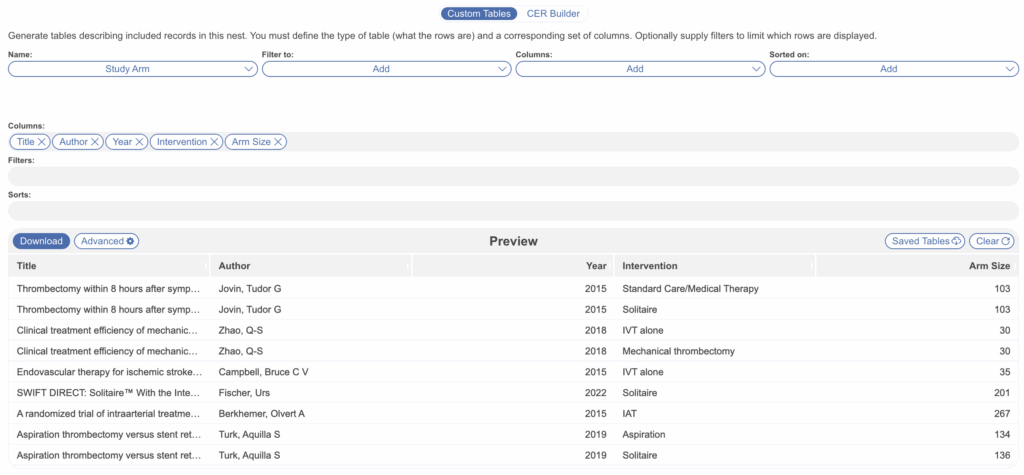Remove the Year column chip
Image resolution: width=1024 pixels, height=475 pixels.
coord(139,142)
